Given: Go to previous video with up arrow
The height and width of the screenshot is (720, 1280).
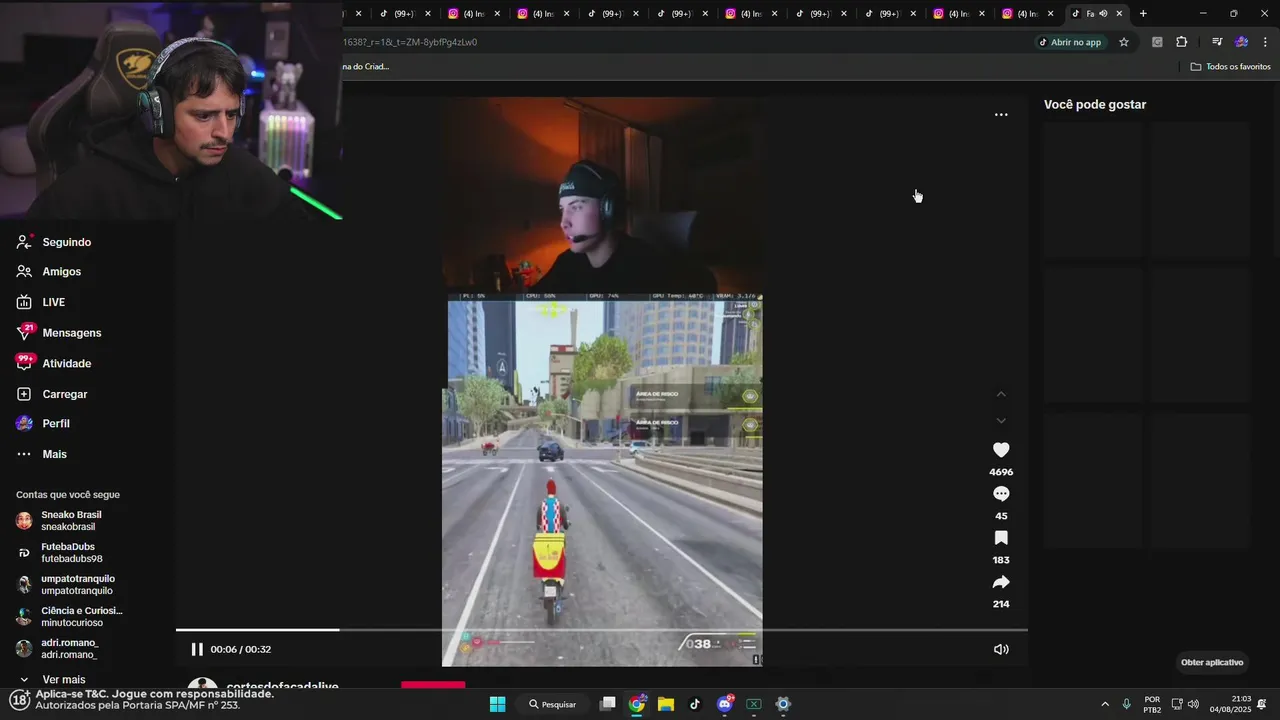Looking at the screenshot, I should tap(1001, 395).
